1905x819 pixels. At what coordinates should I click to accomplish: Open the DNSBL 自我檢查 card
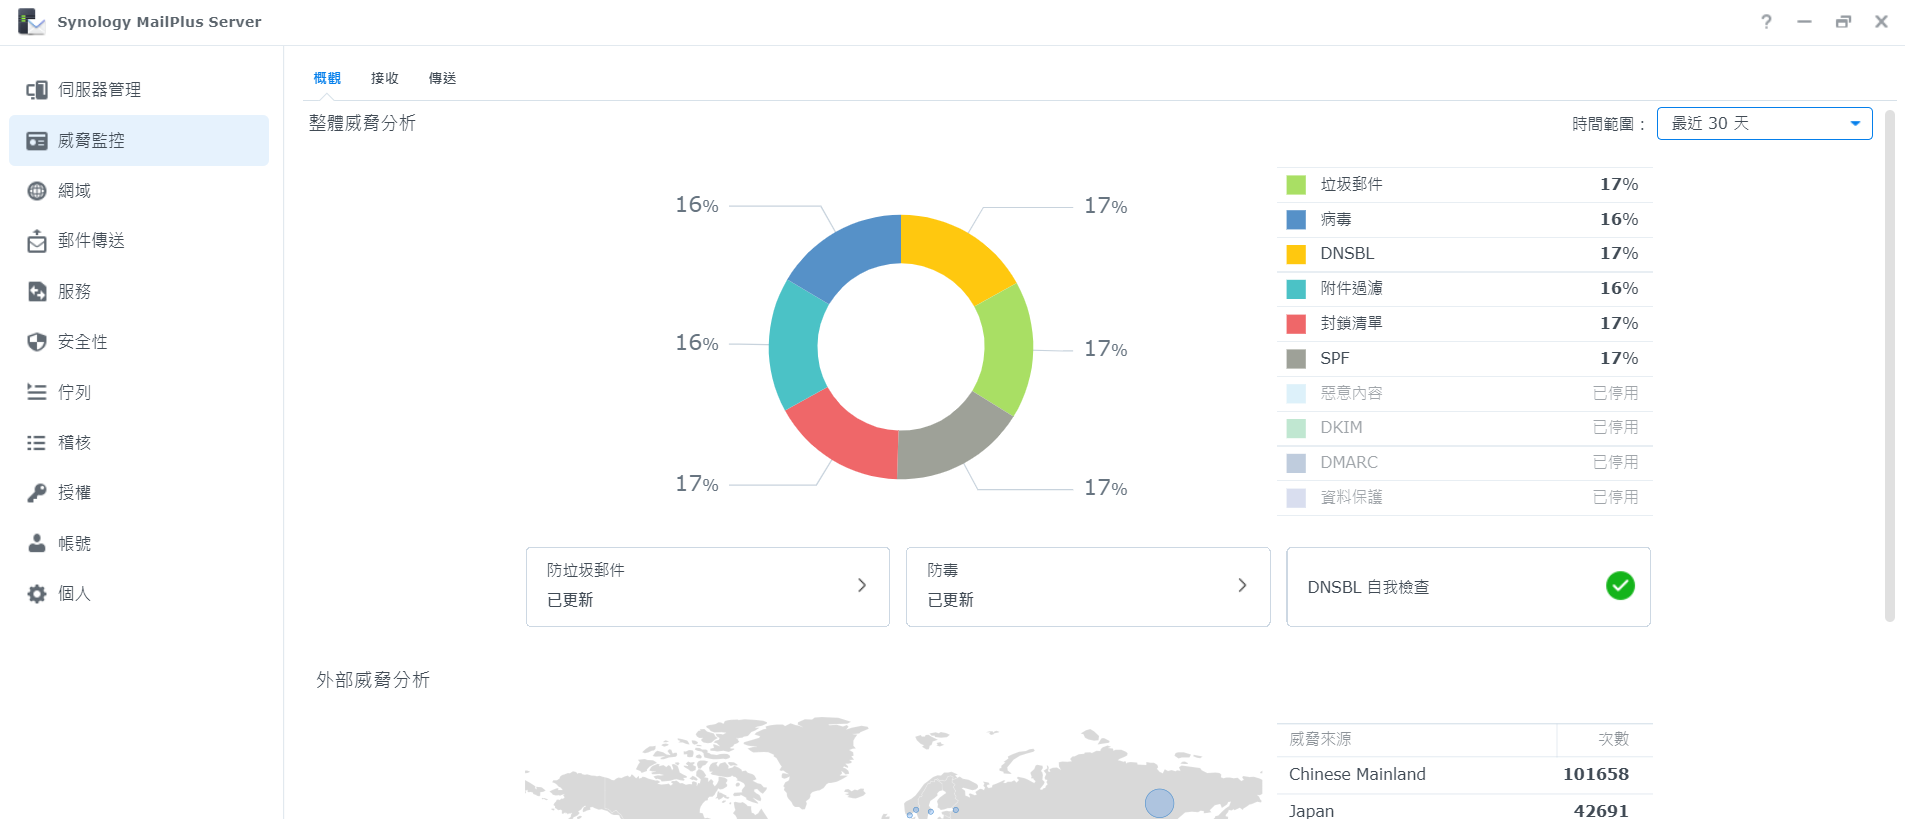pyautogui.click(x=1468, y=587)
